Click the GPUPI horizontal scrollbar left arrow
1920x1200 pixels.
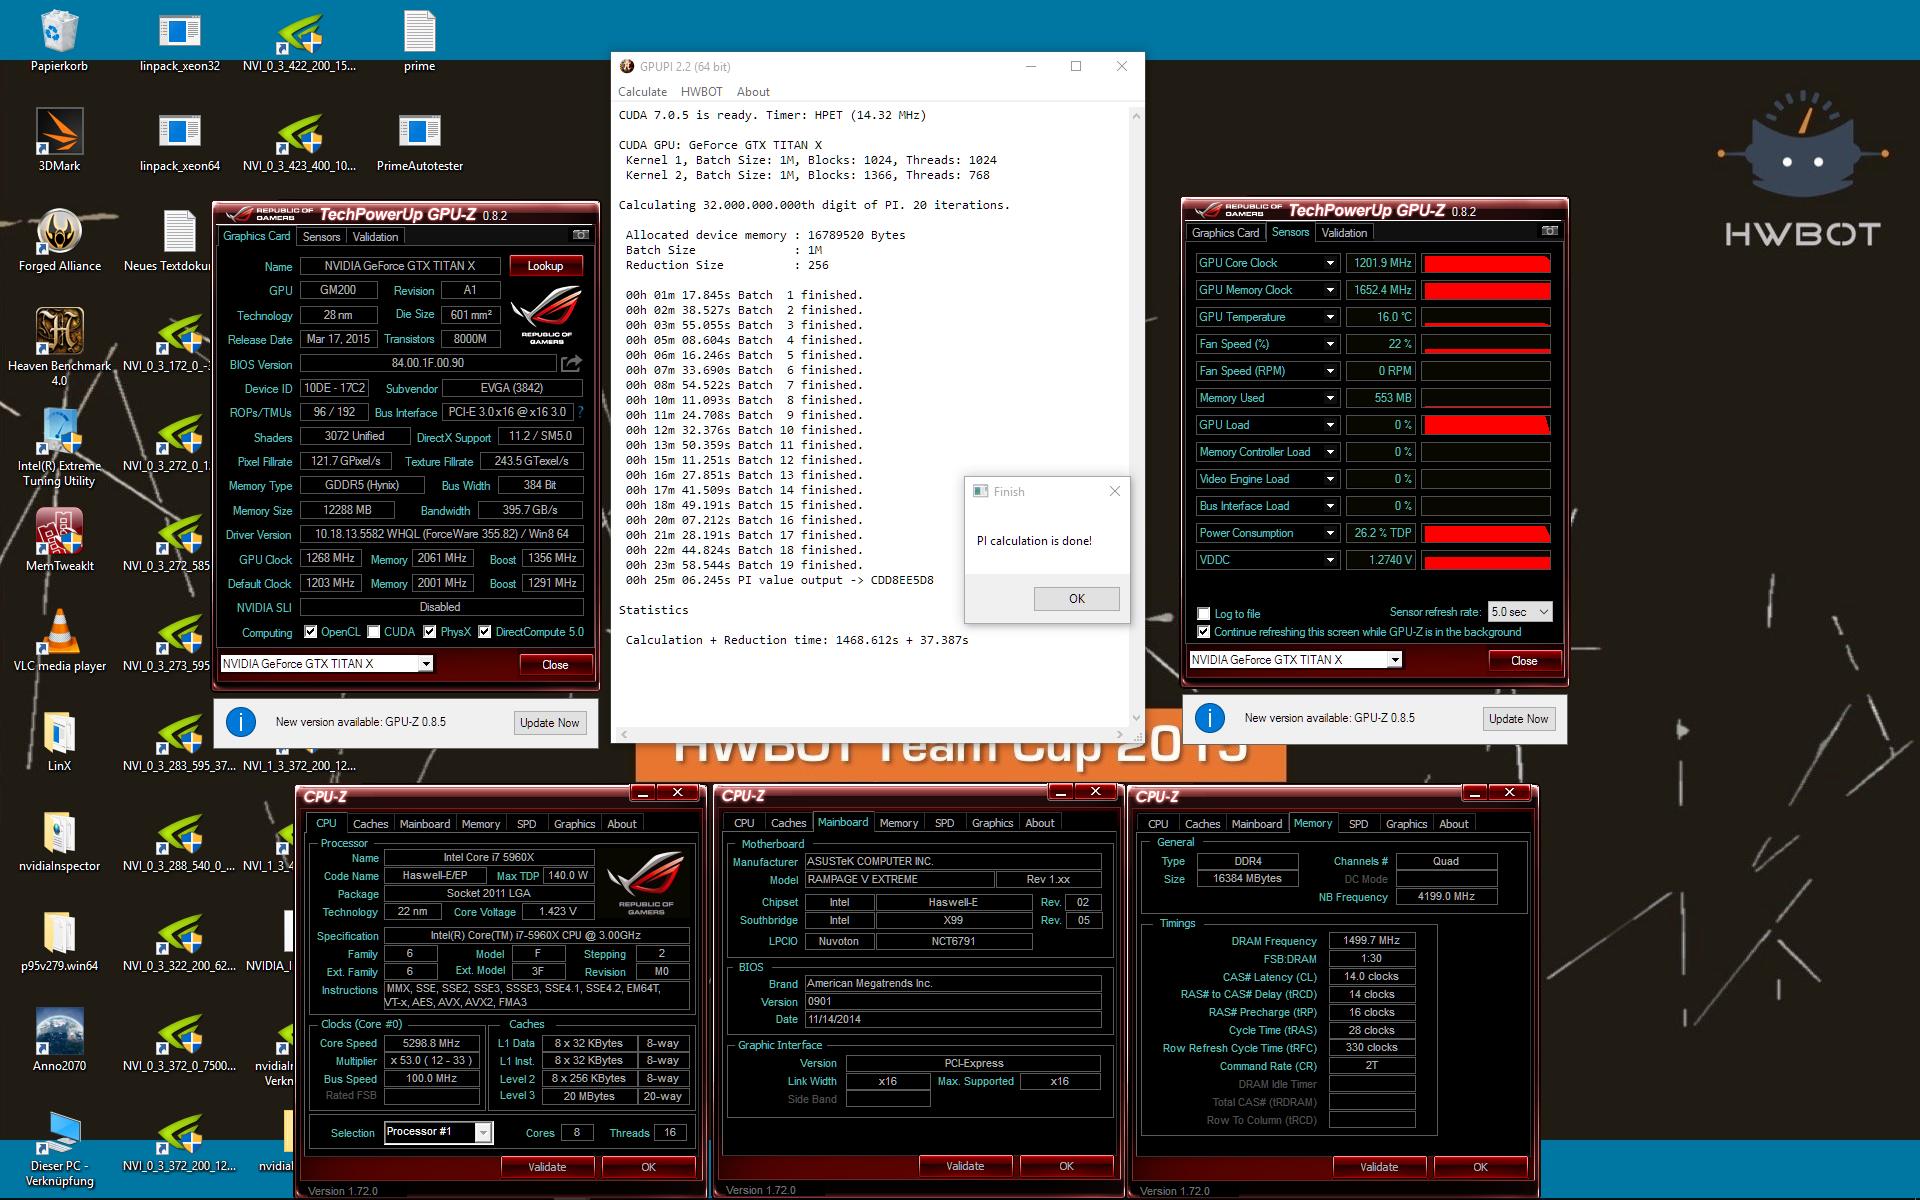click(623, 734)
